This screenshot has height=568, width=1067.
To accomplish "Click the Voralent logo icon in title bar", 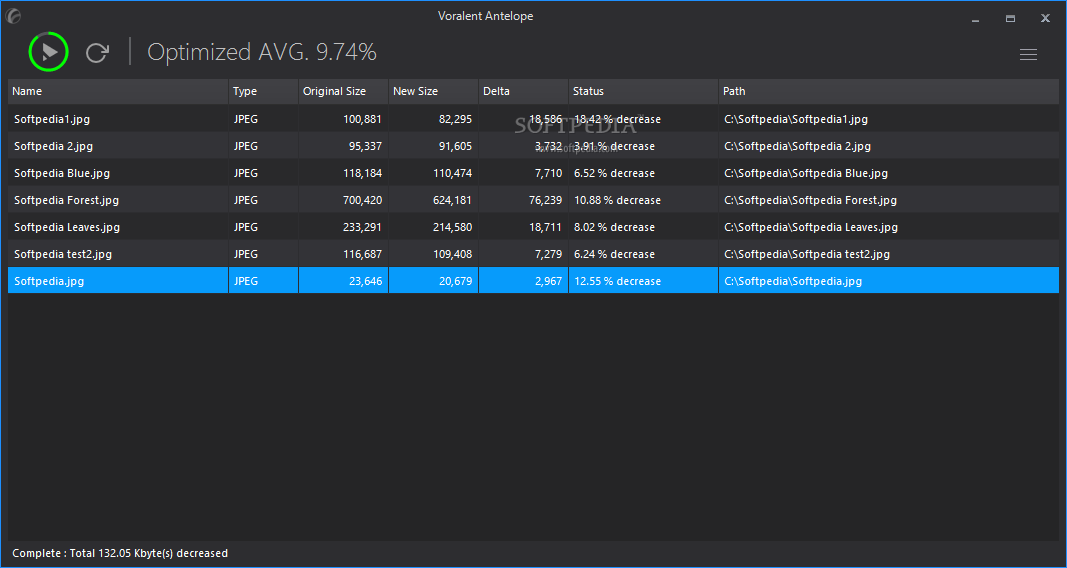I will tap(13, 16).
